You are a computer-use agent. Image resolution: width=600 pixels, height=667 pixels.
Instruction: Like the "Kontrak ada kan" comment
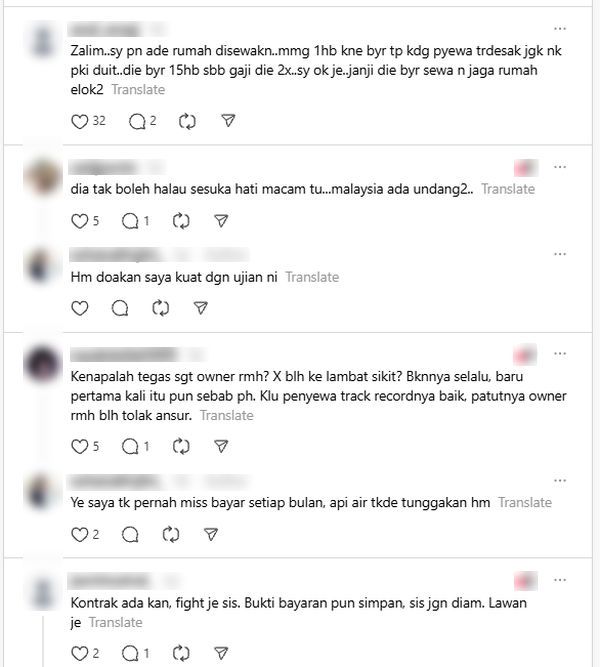(80, 653)
